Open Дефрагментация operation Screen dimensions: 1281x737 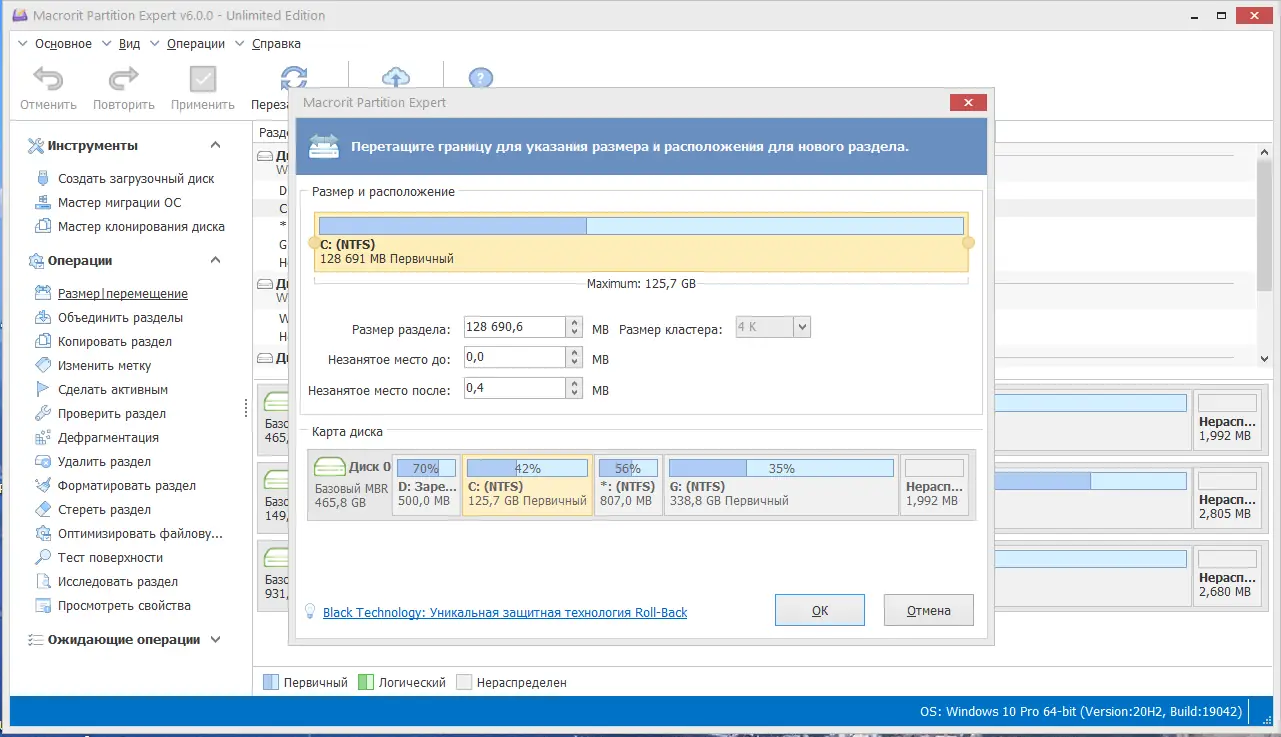click(108, 438)
